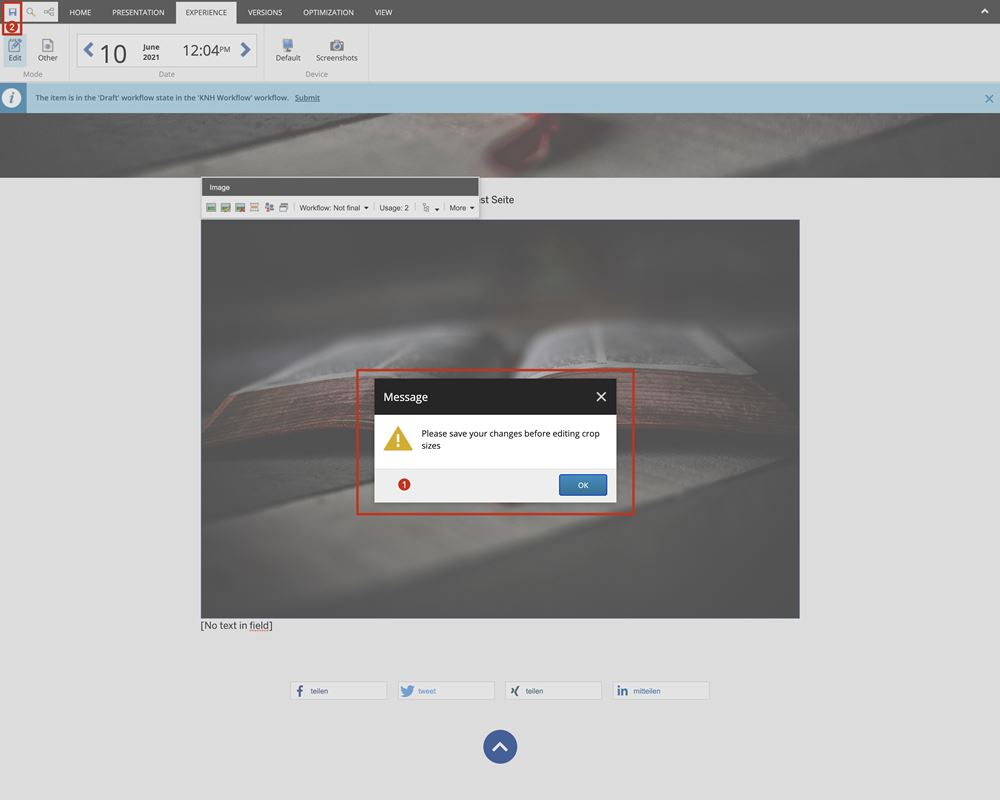The width and height of the screenshot is (1000, 800).
Task: Click the first image icon in Image toolbar
Action: (211, 208)
